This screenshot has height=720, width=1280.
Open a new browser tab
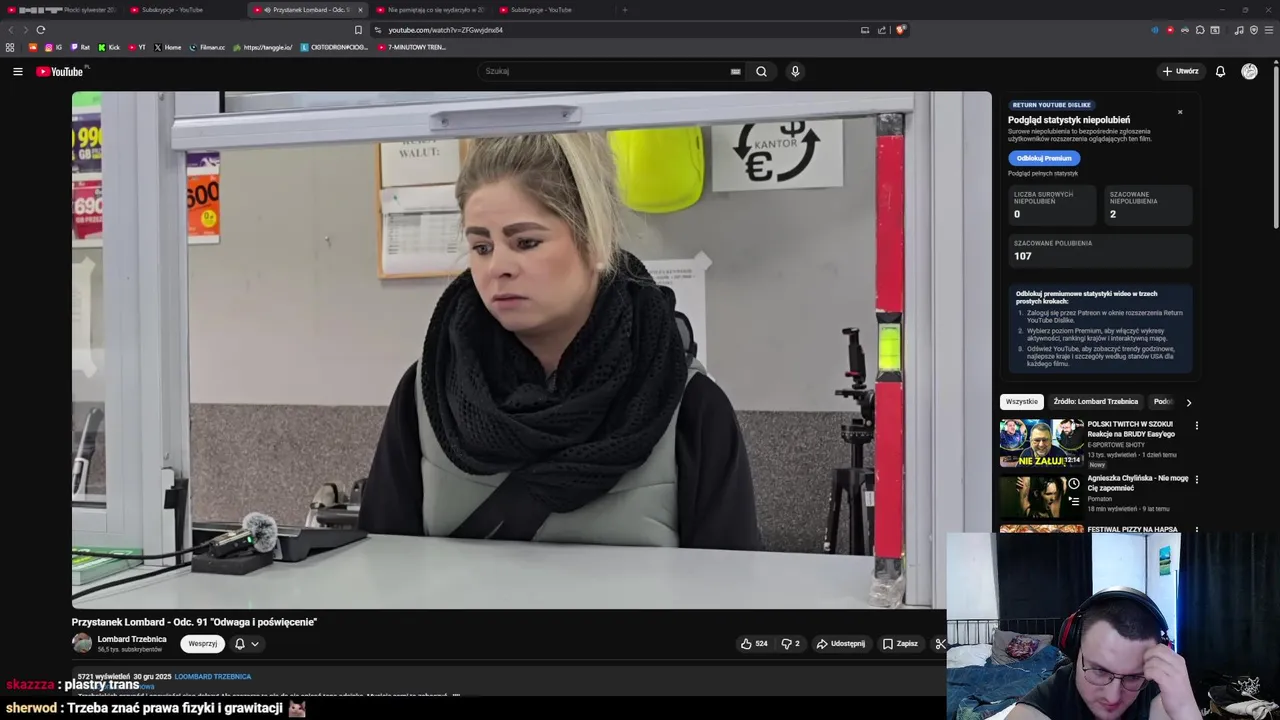(625, 10)
